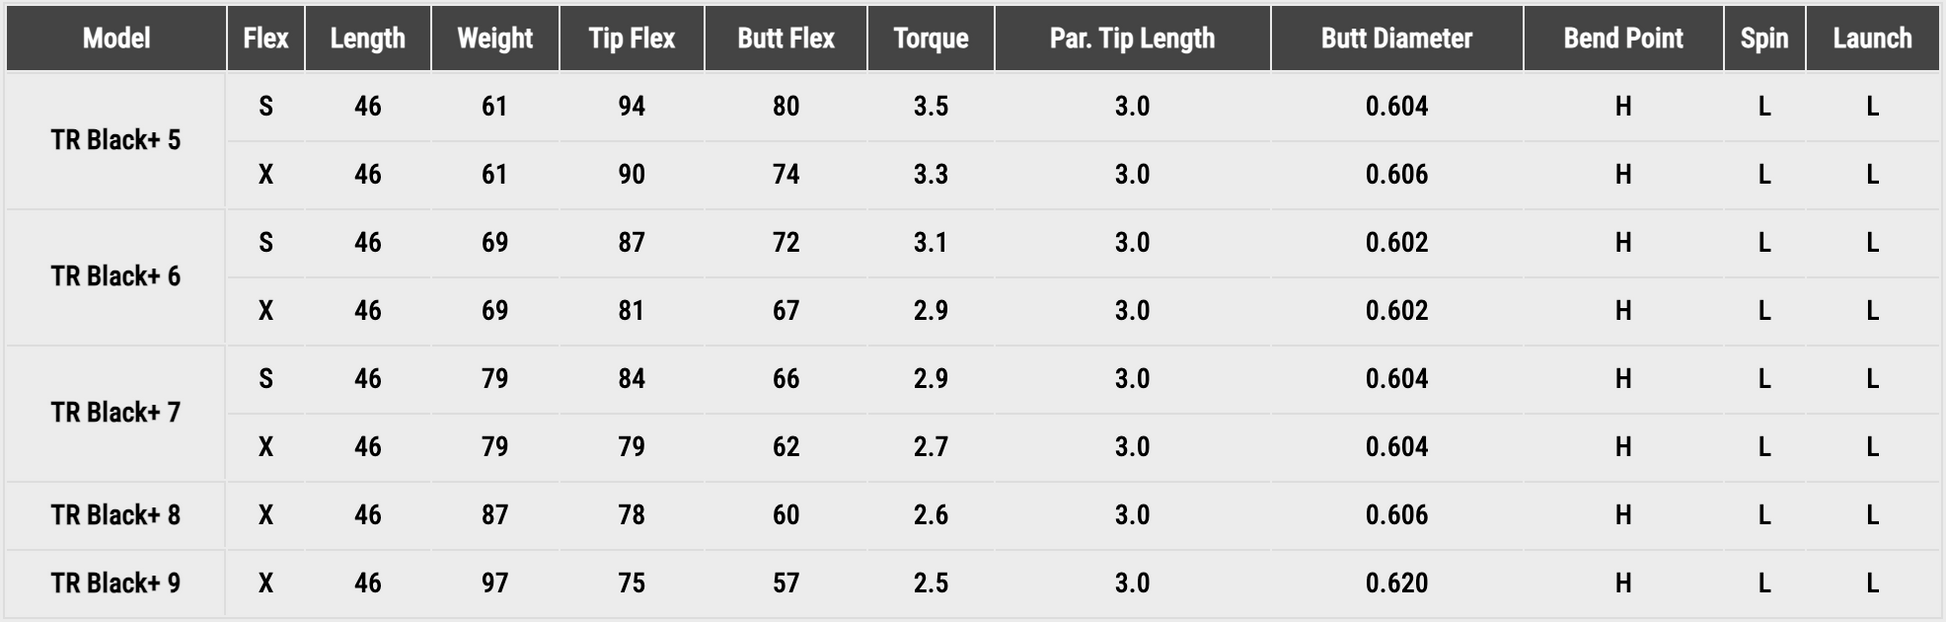
Task: Click the Torque column header
Action: (x=931, y=38)
